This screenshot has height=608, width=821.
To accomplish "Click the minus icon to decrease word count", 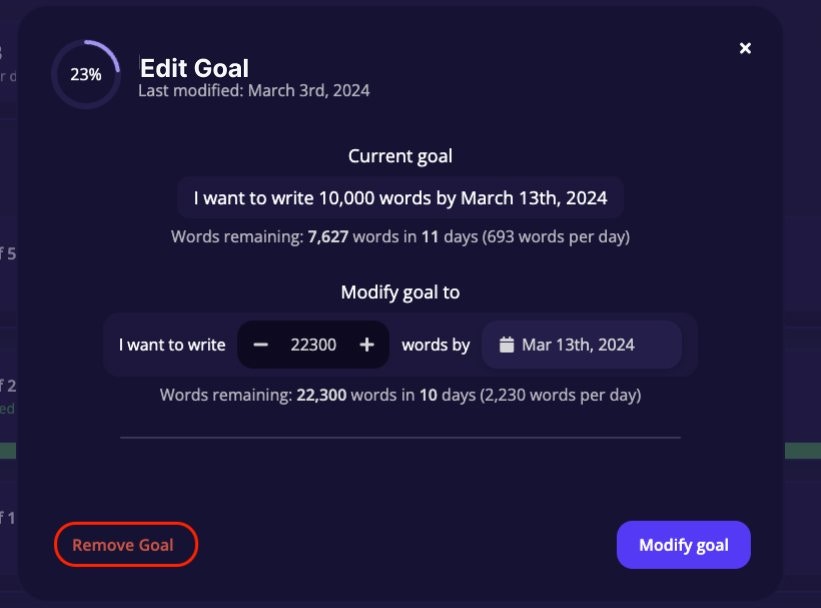I will [x=262, y=344].
